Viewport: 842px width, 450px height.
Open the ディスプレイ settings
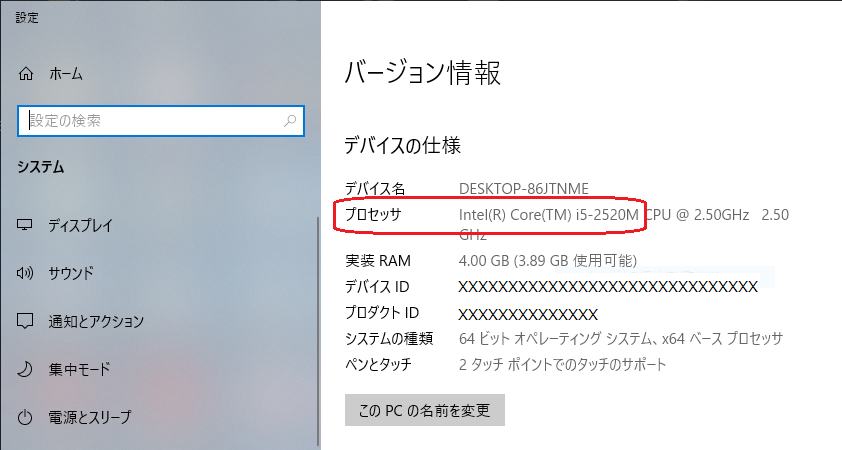(81, 225)
